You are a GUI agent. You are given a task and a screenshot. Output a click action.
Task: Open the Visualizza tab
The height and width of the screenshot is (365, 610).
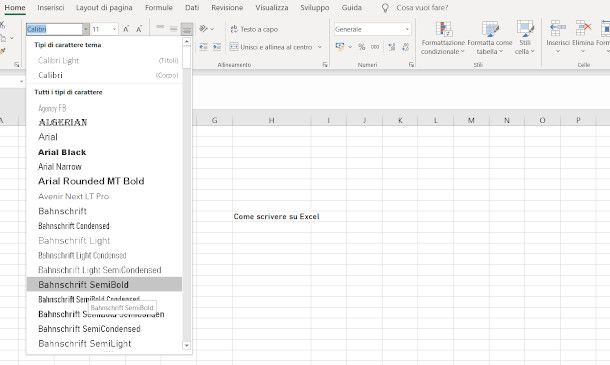pos(272,7)
